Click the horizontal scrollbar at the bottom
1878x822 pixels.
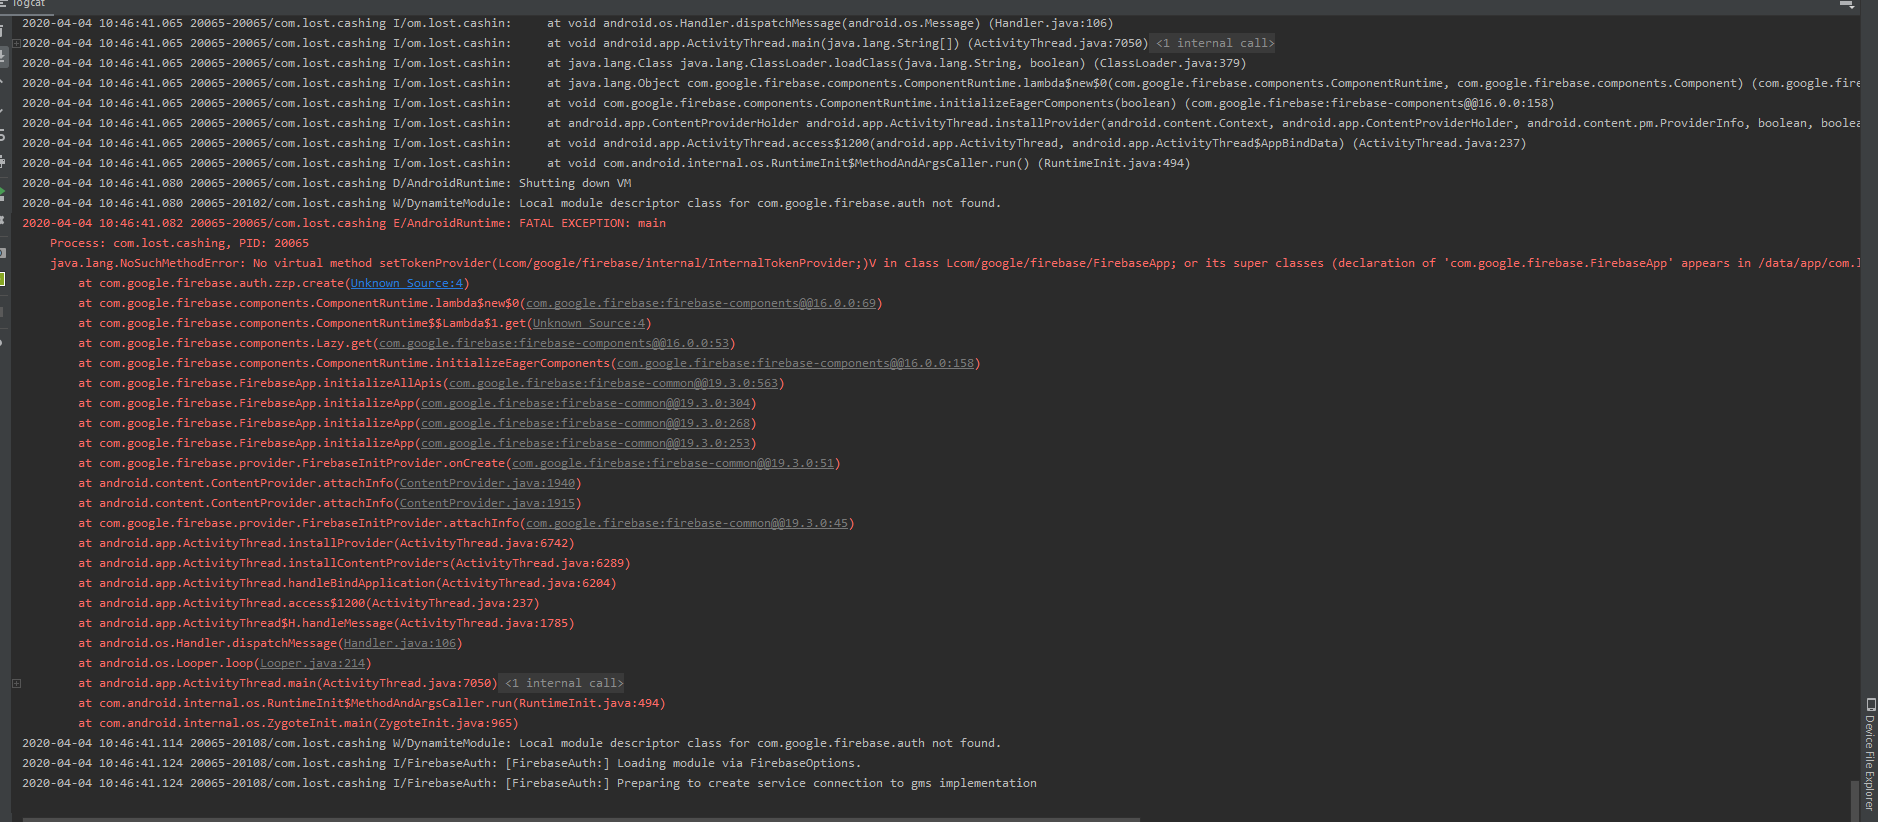tap(581, 819)
